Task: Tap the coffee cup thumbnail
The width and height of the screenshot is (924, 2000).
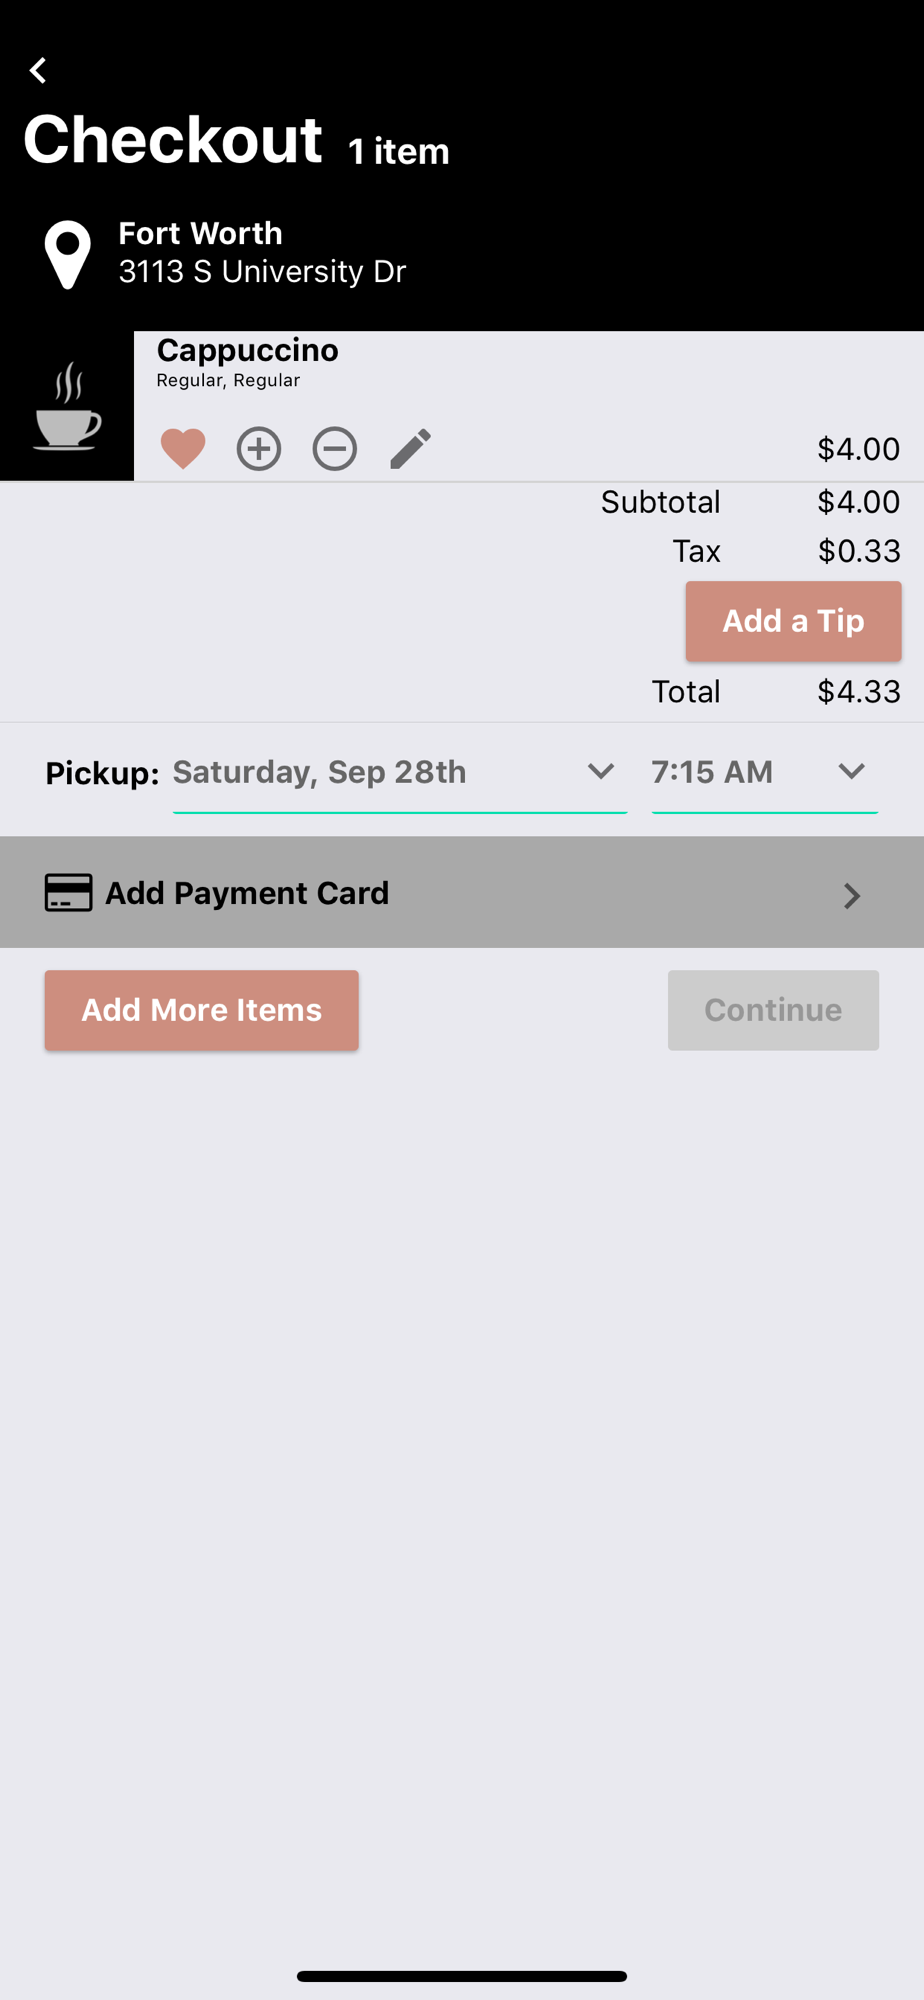Action: point(67,406)
